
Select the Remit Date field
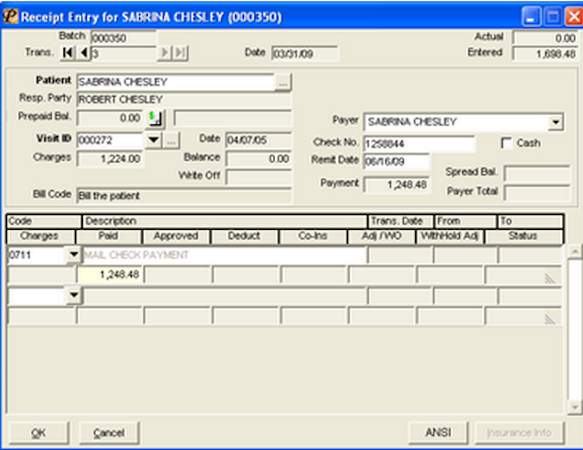(x=396, y=162)
